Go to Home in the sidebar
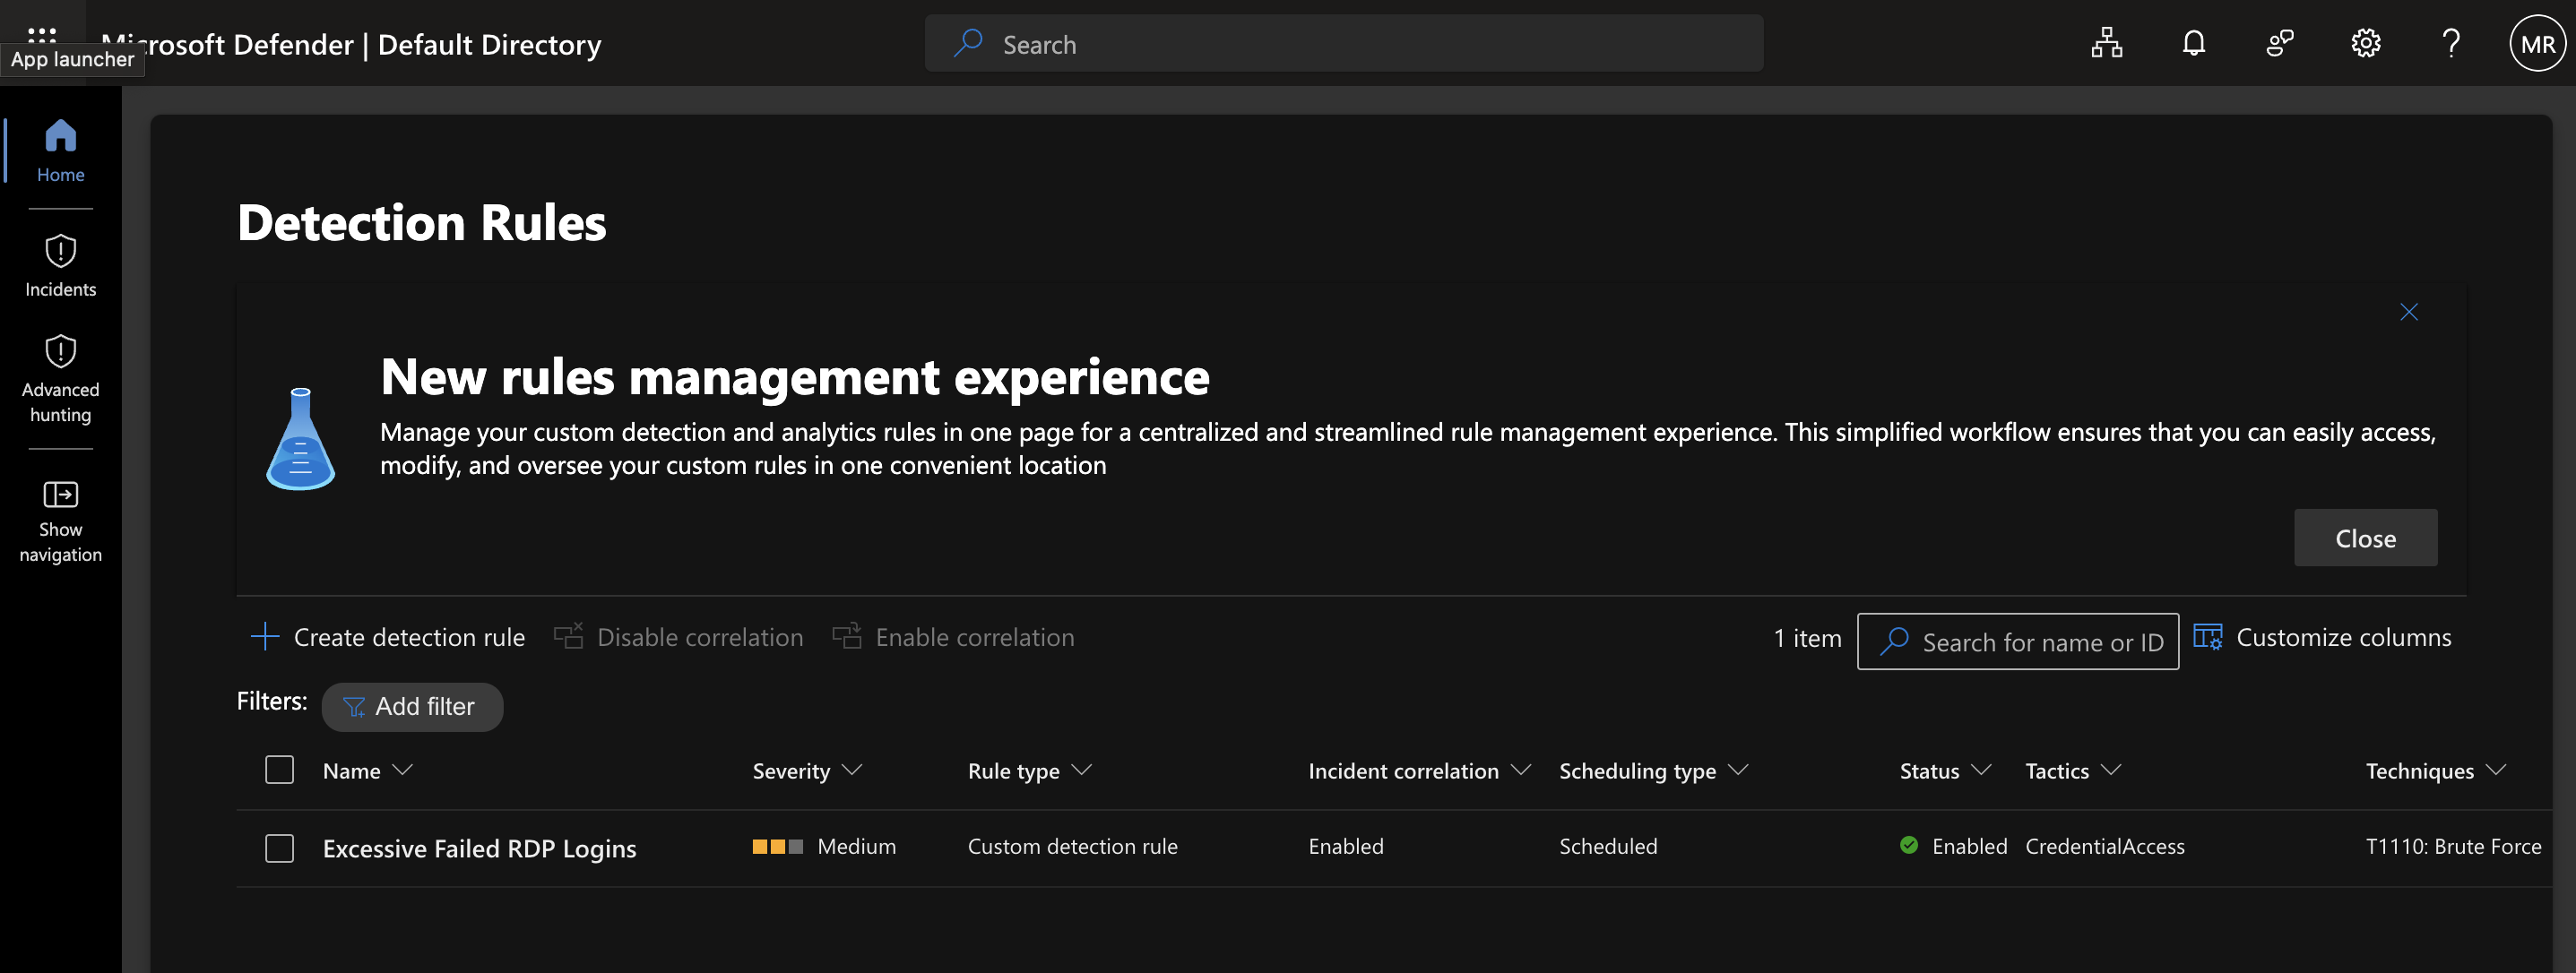This screenshot has height=973, width=2576. pyautogui.click(x=60, y=150)
